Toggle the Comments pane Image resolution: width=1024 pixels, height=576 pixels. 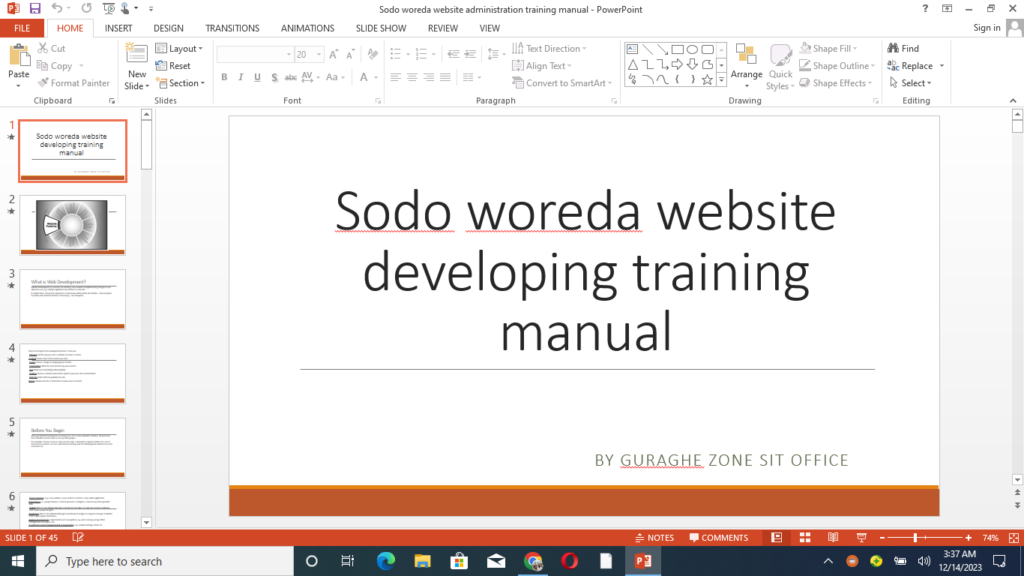point(718,537)
